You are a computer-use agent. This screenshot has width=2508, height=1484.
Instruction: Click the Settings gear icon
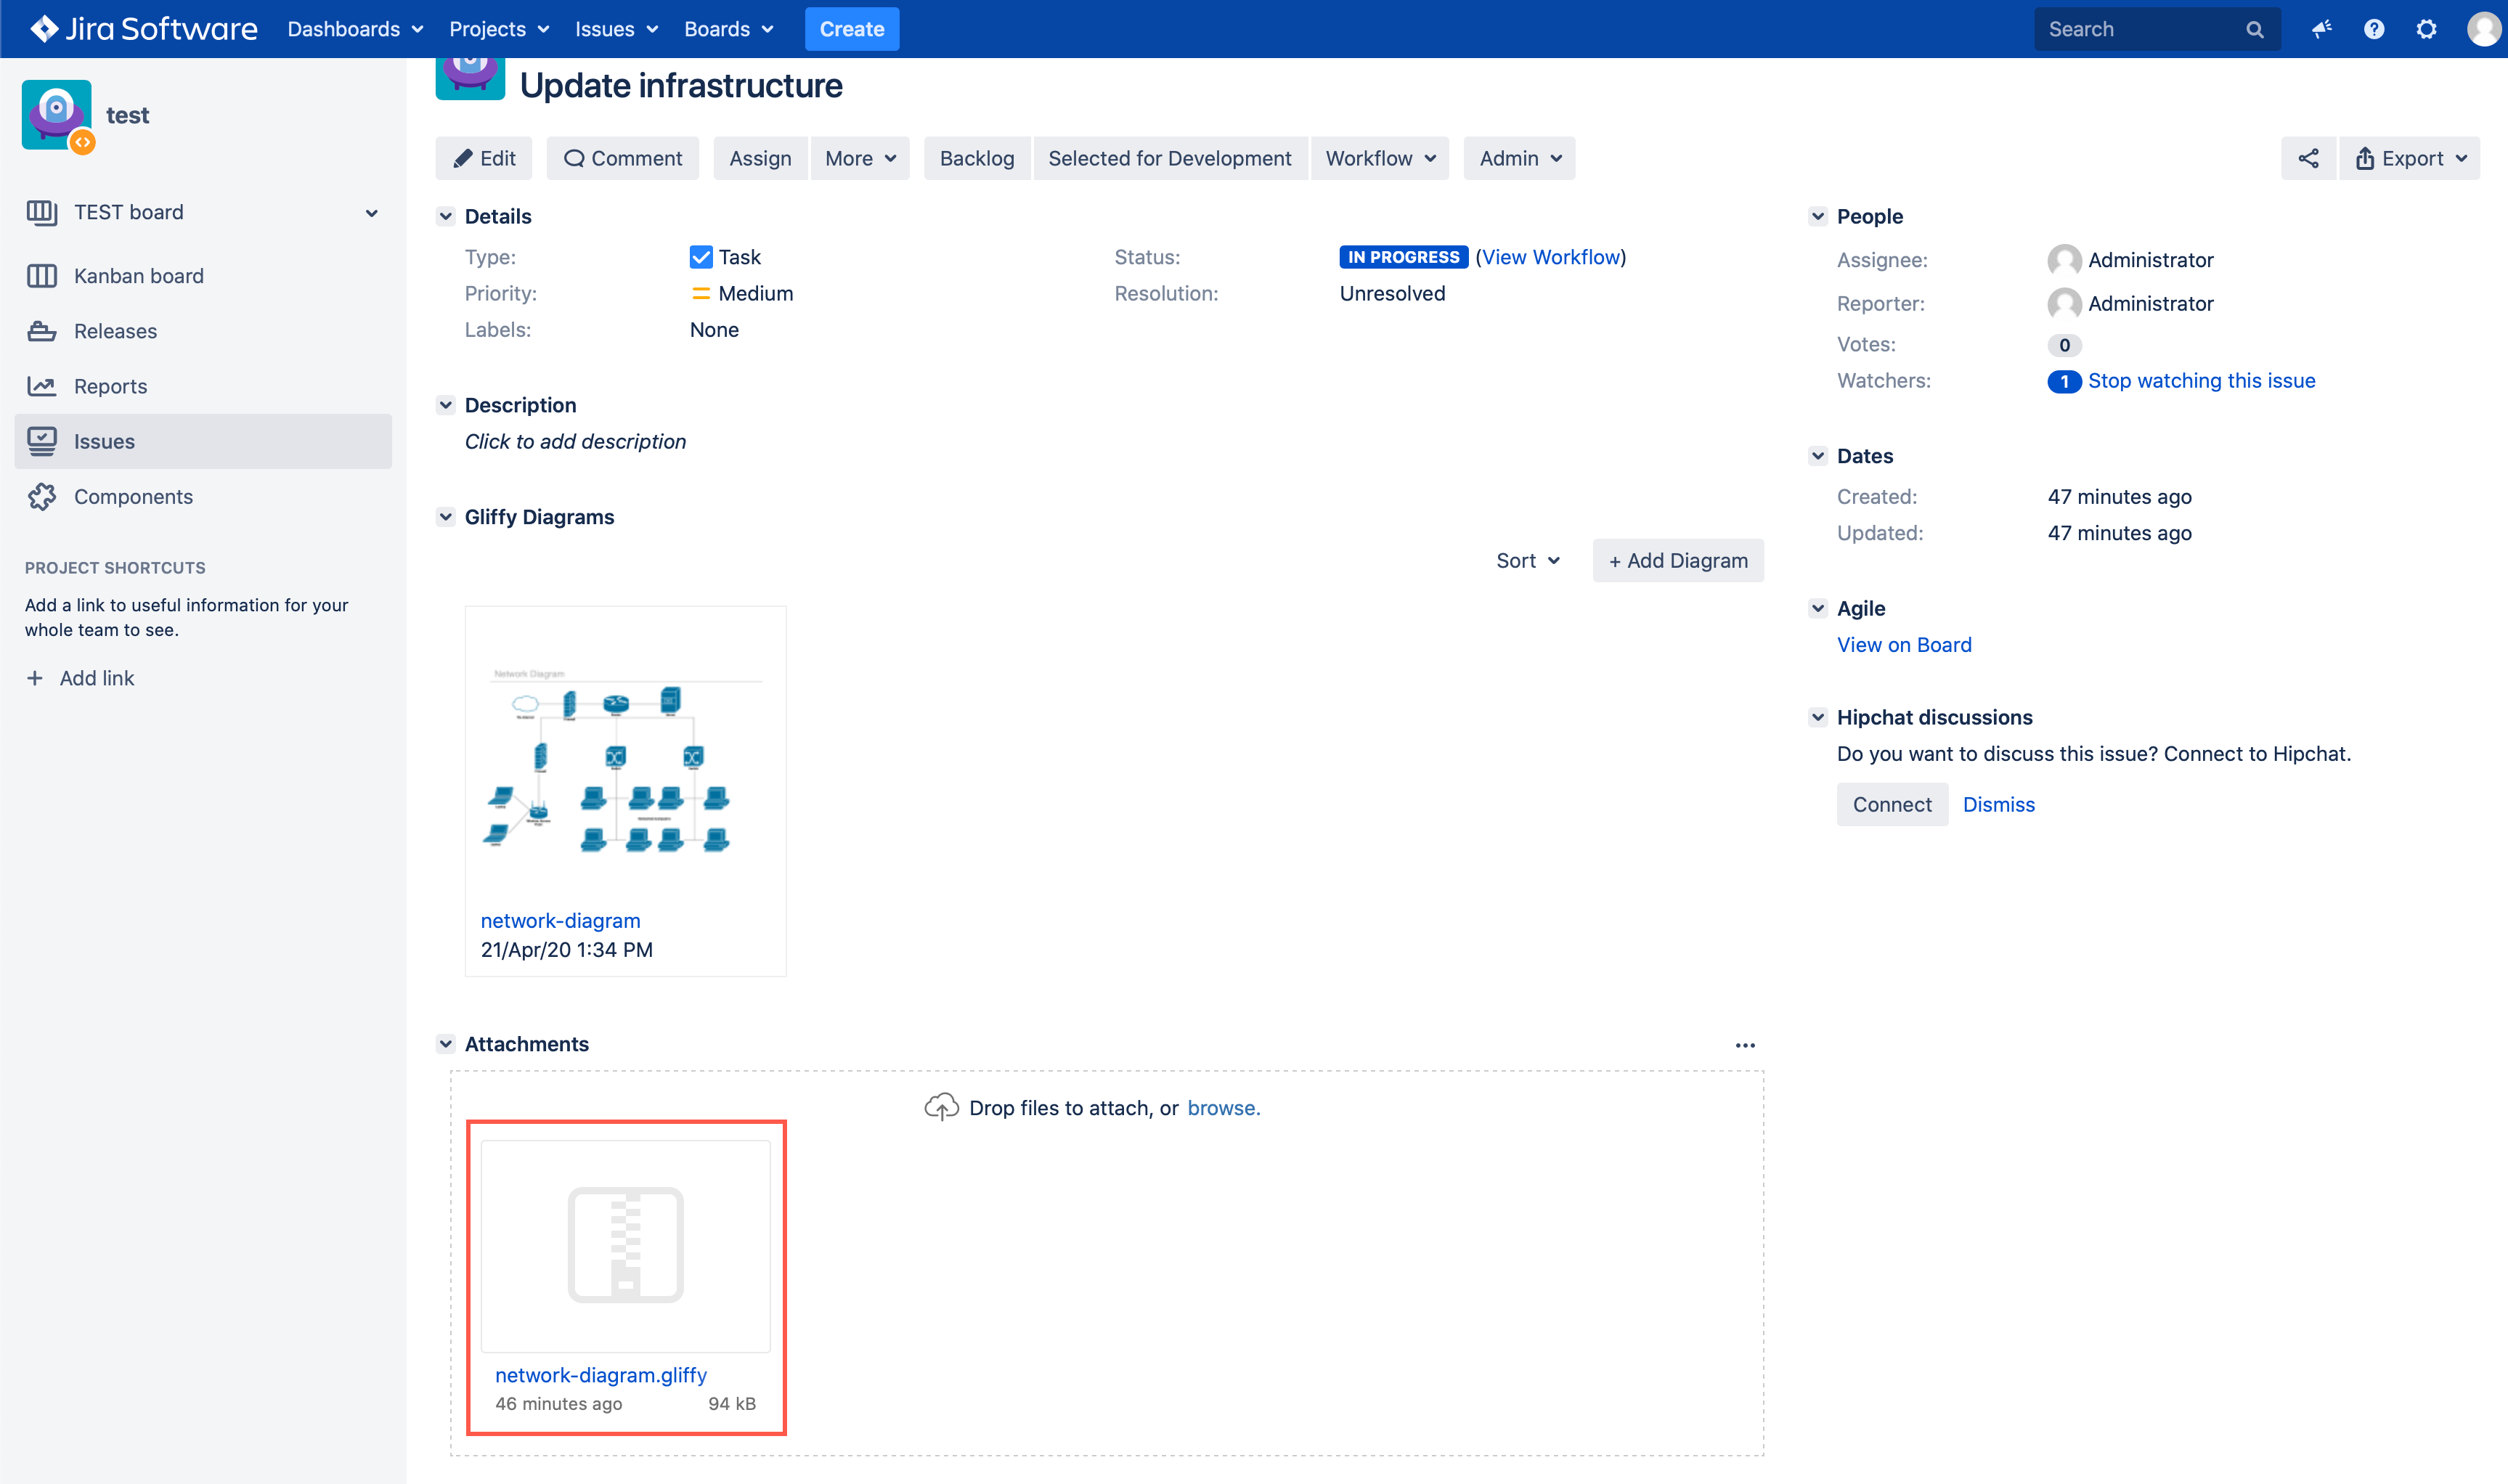[x=2427, y=28]
